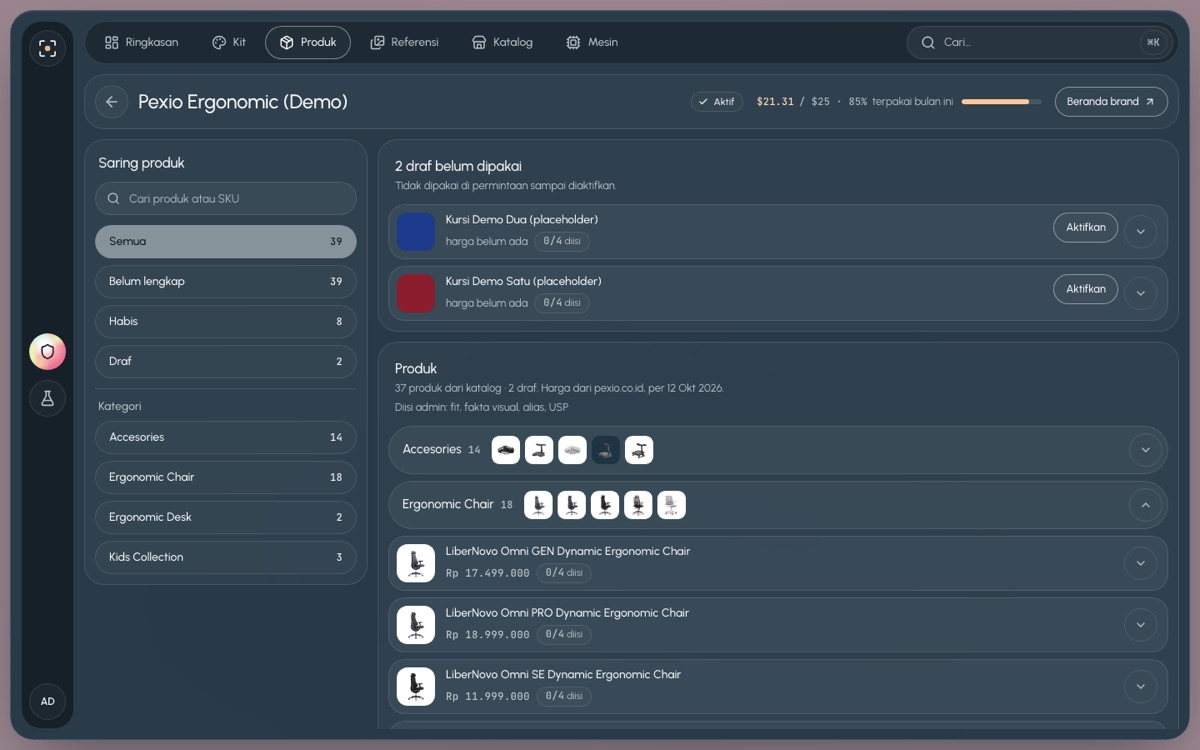Screen dimensions: 1200x750
Task: Click the blue thumbnail of Kursi Demo Dua
Action: pyautogui.click(x=416, y=232)
